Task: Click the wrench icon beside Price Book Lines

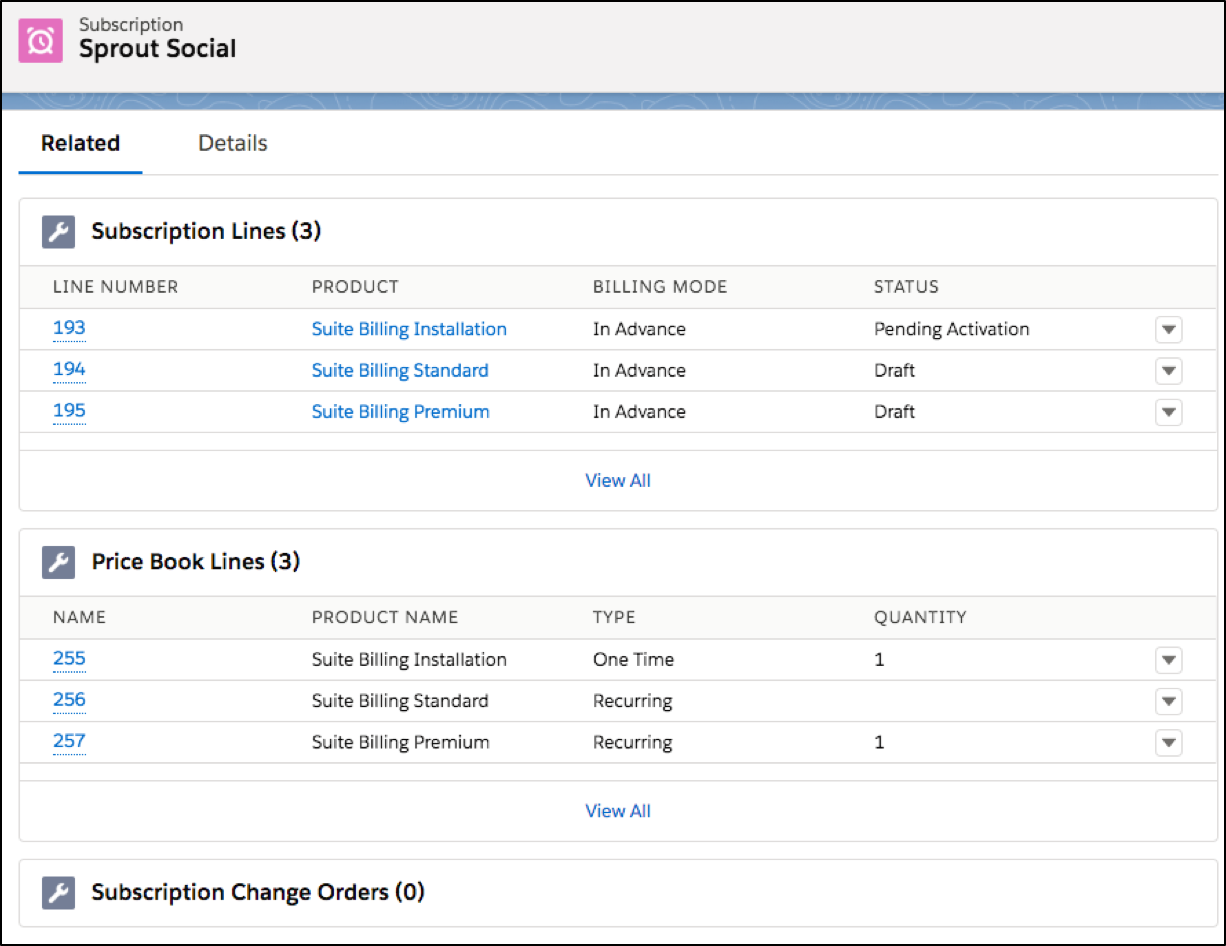Action: (58, 562)
